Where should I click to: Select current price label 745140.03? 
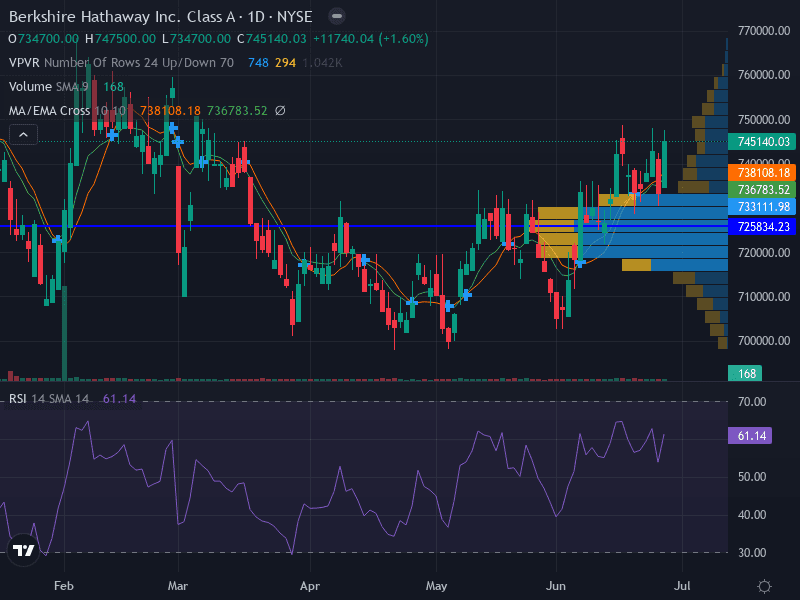[762, 141]
